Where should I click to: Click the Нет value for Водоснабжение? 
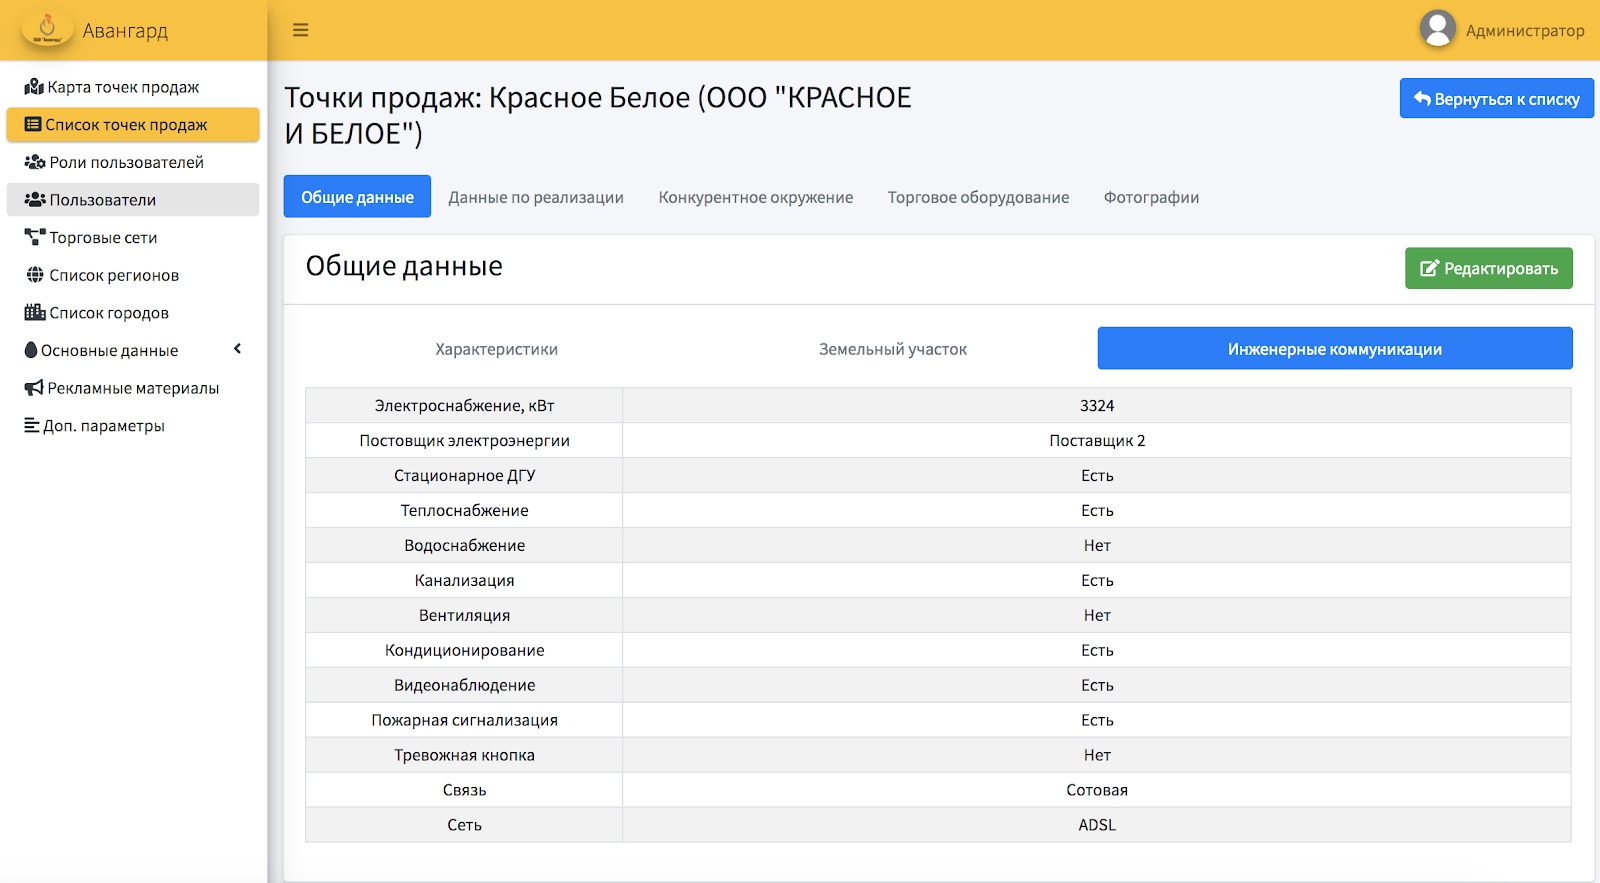(1097, 545)
